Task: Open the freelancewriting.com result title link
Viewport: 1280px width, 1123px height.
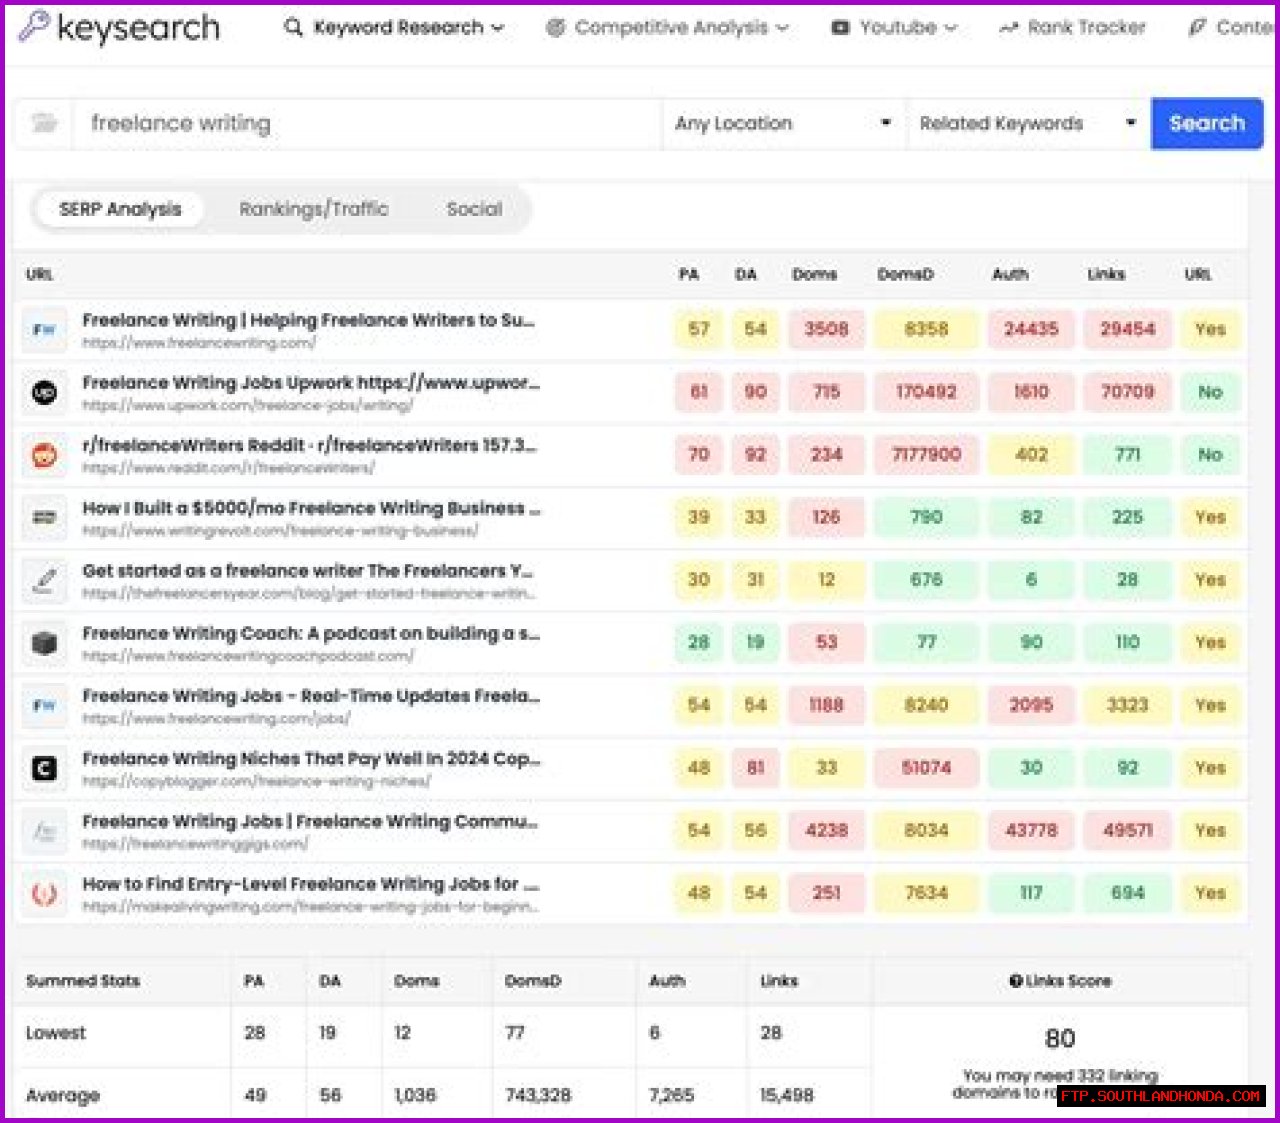Action: (308, 320)
